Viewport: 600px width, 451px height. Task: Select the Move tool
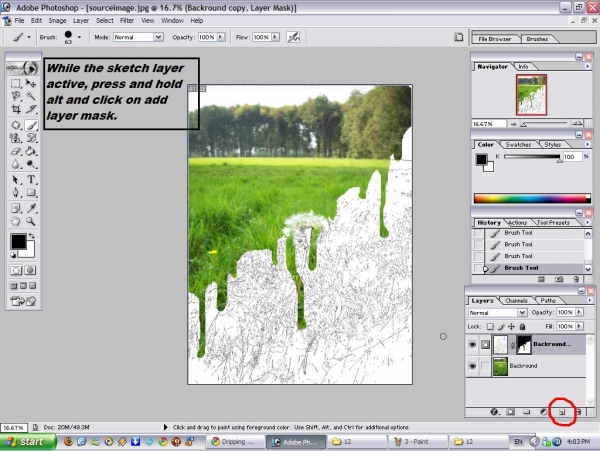point(31,83)
